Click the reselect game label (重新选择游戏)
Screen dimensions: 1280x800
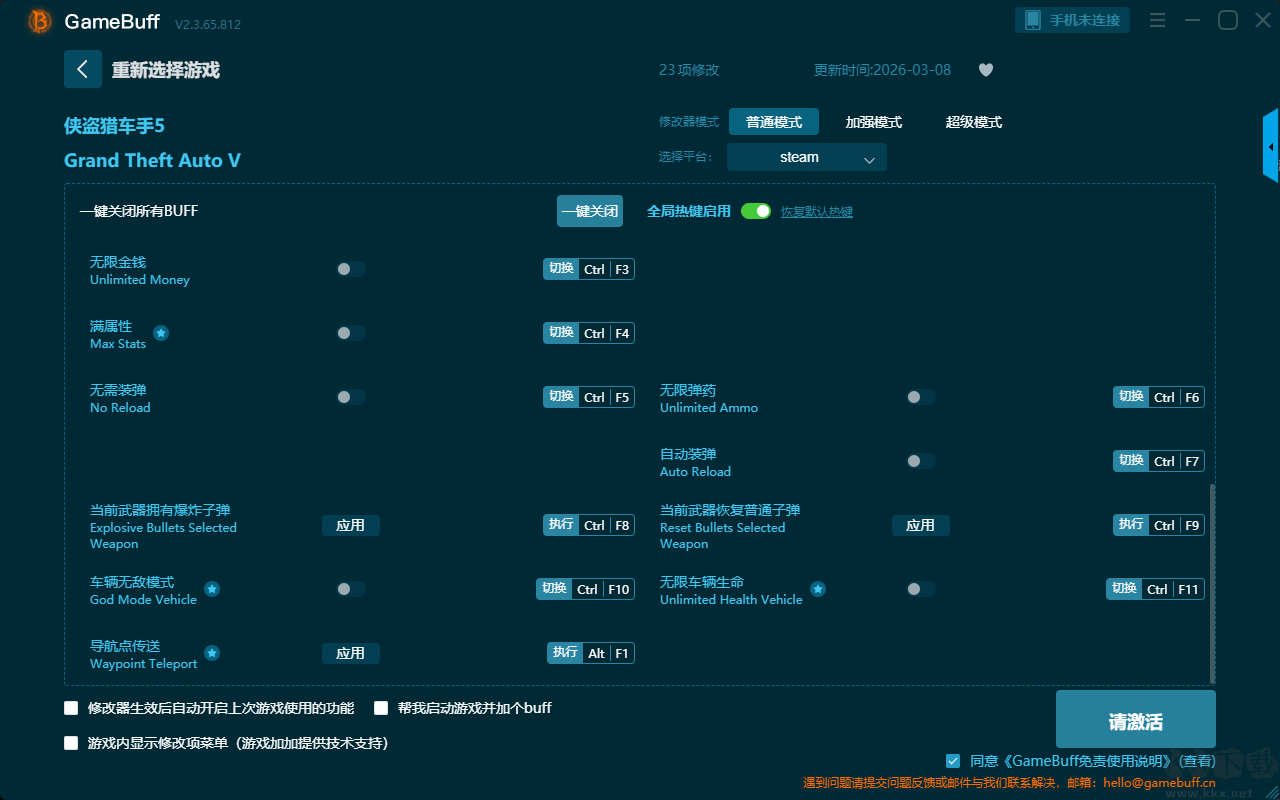[x=166, y=70]
